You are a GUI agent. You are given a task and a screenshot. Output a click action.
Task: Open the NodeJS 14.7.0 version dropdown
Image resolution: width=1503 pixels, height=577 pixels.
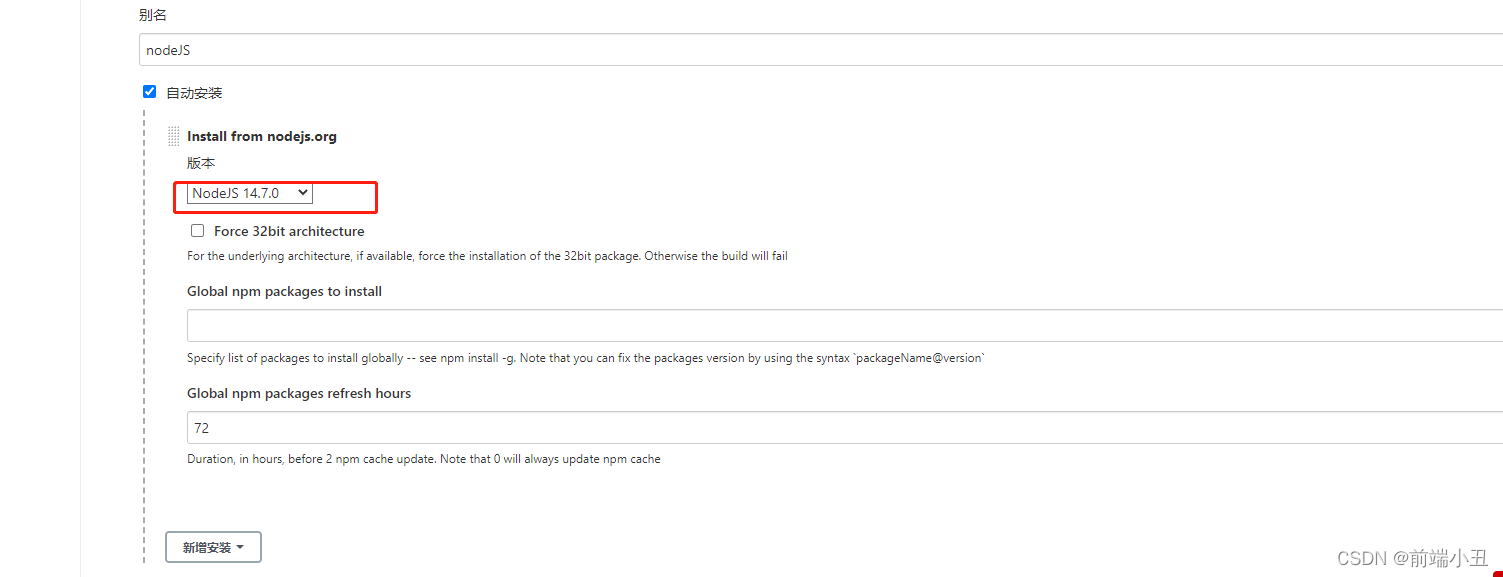point(250,194)
